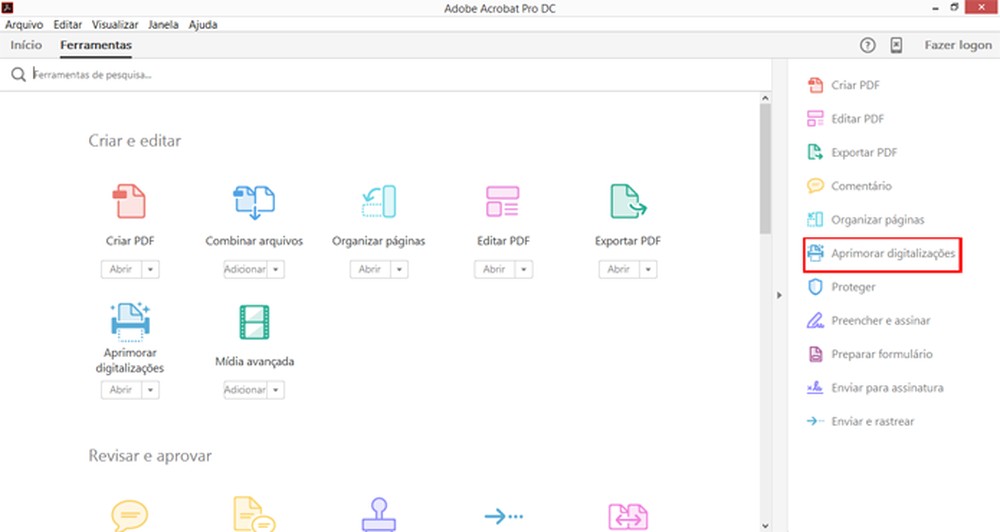
Task: Click the Preparar formulário icon in sidebar
Action: pos(815,354)
